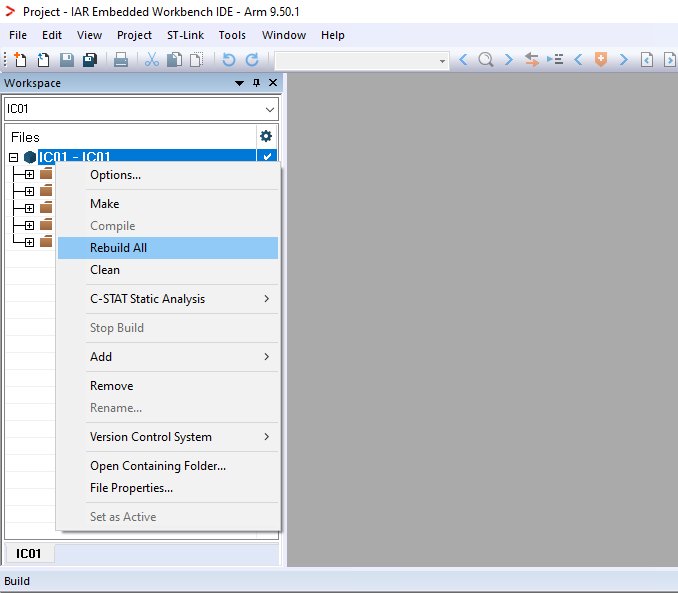
Task: Open the Tools menu
Action: [x=232, y=35]
